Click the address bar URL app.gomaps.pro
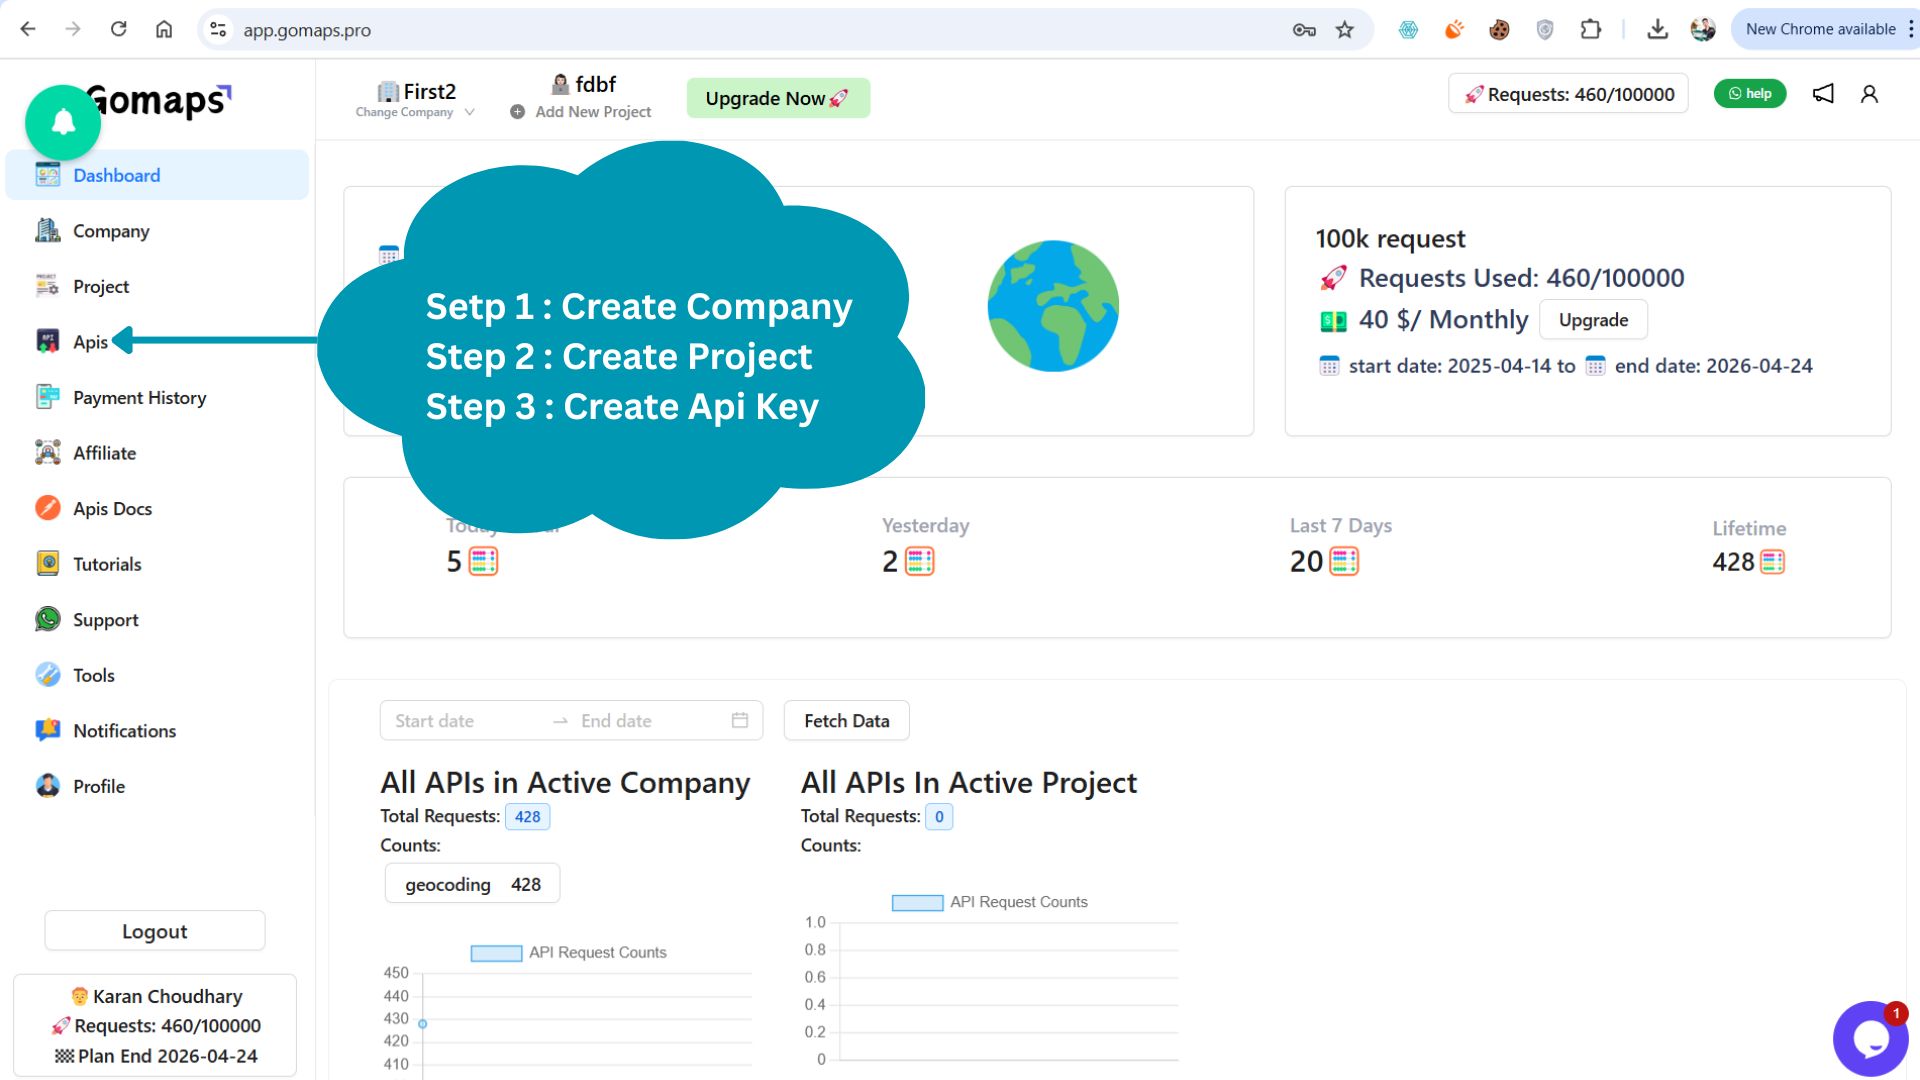This screenshot has width=1920, height=1080. click(x=307, y=30)
